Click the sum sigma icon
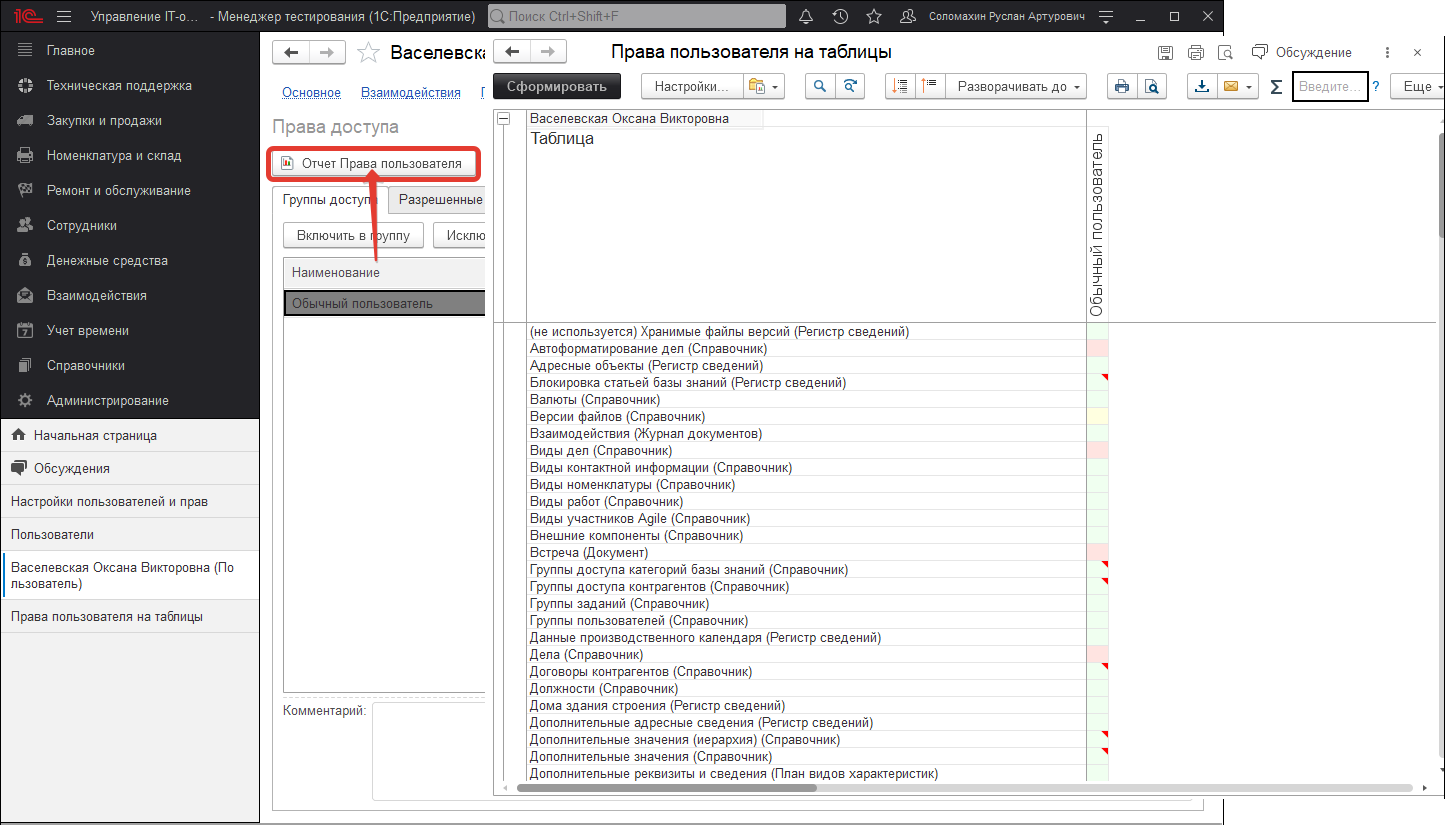1445x825 pixels. tap(1275, 87)
